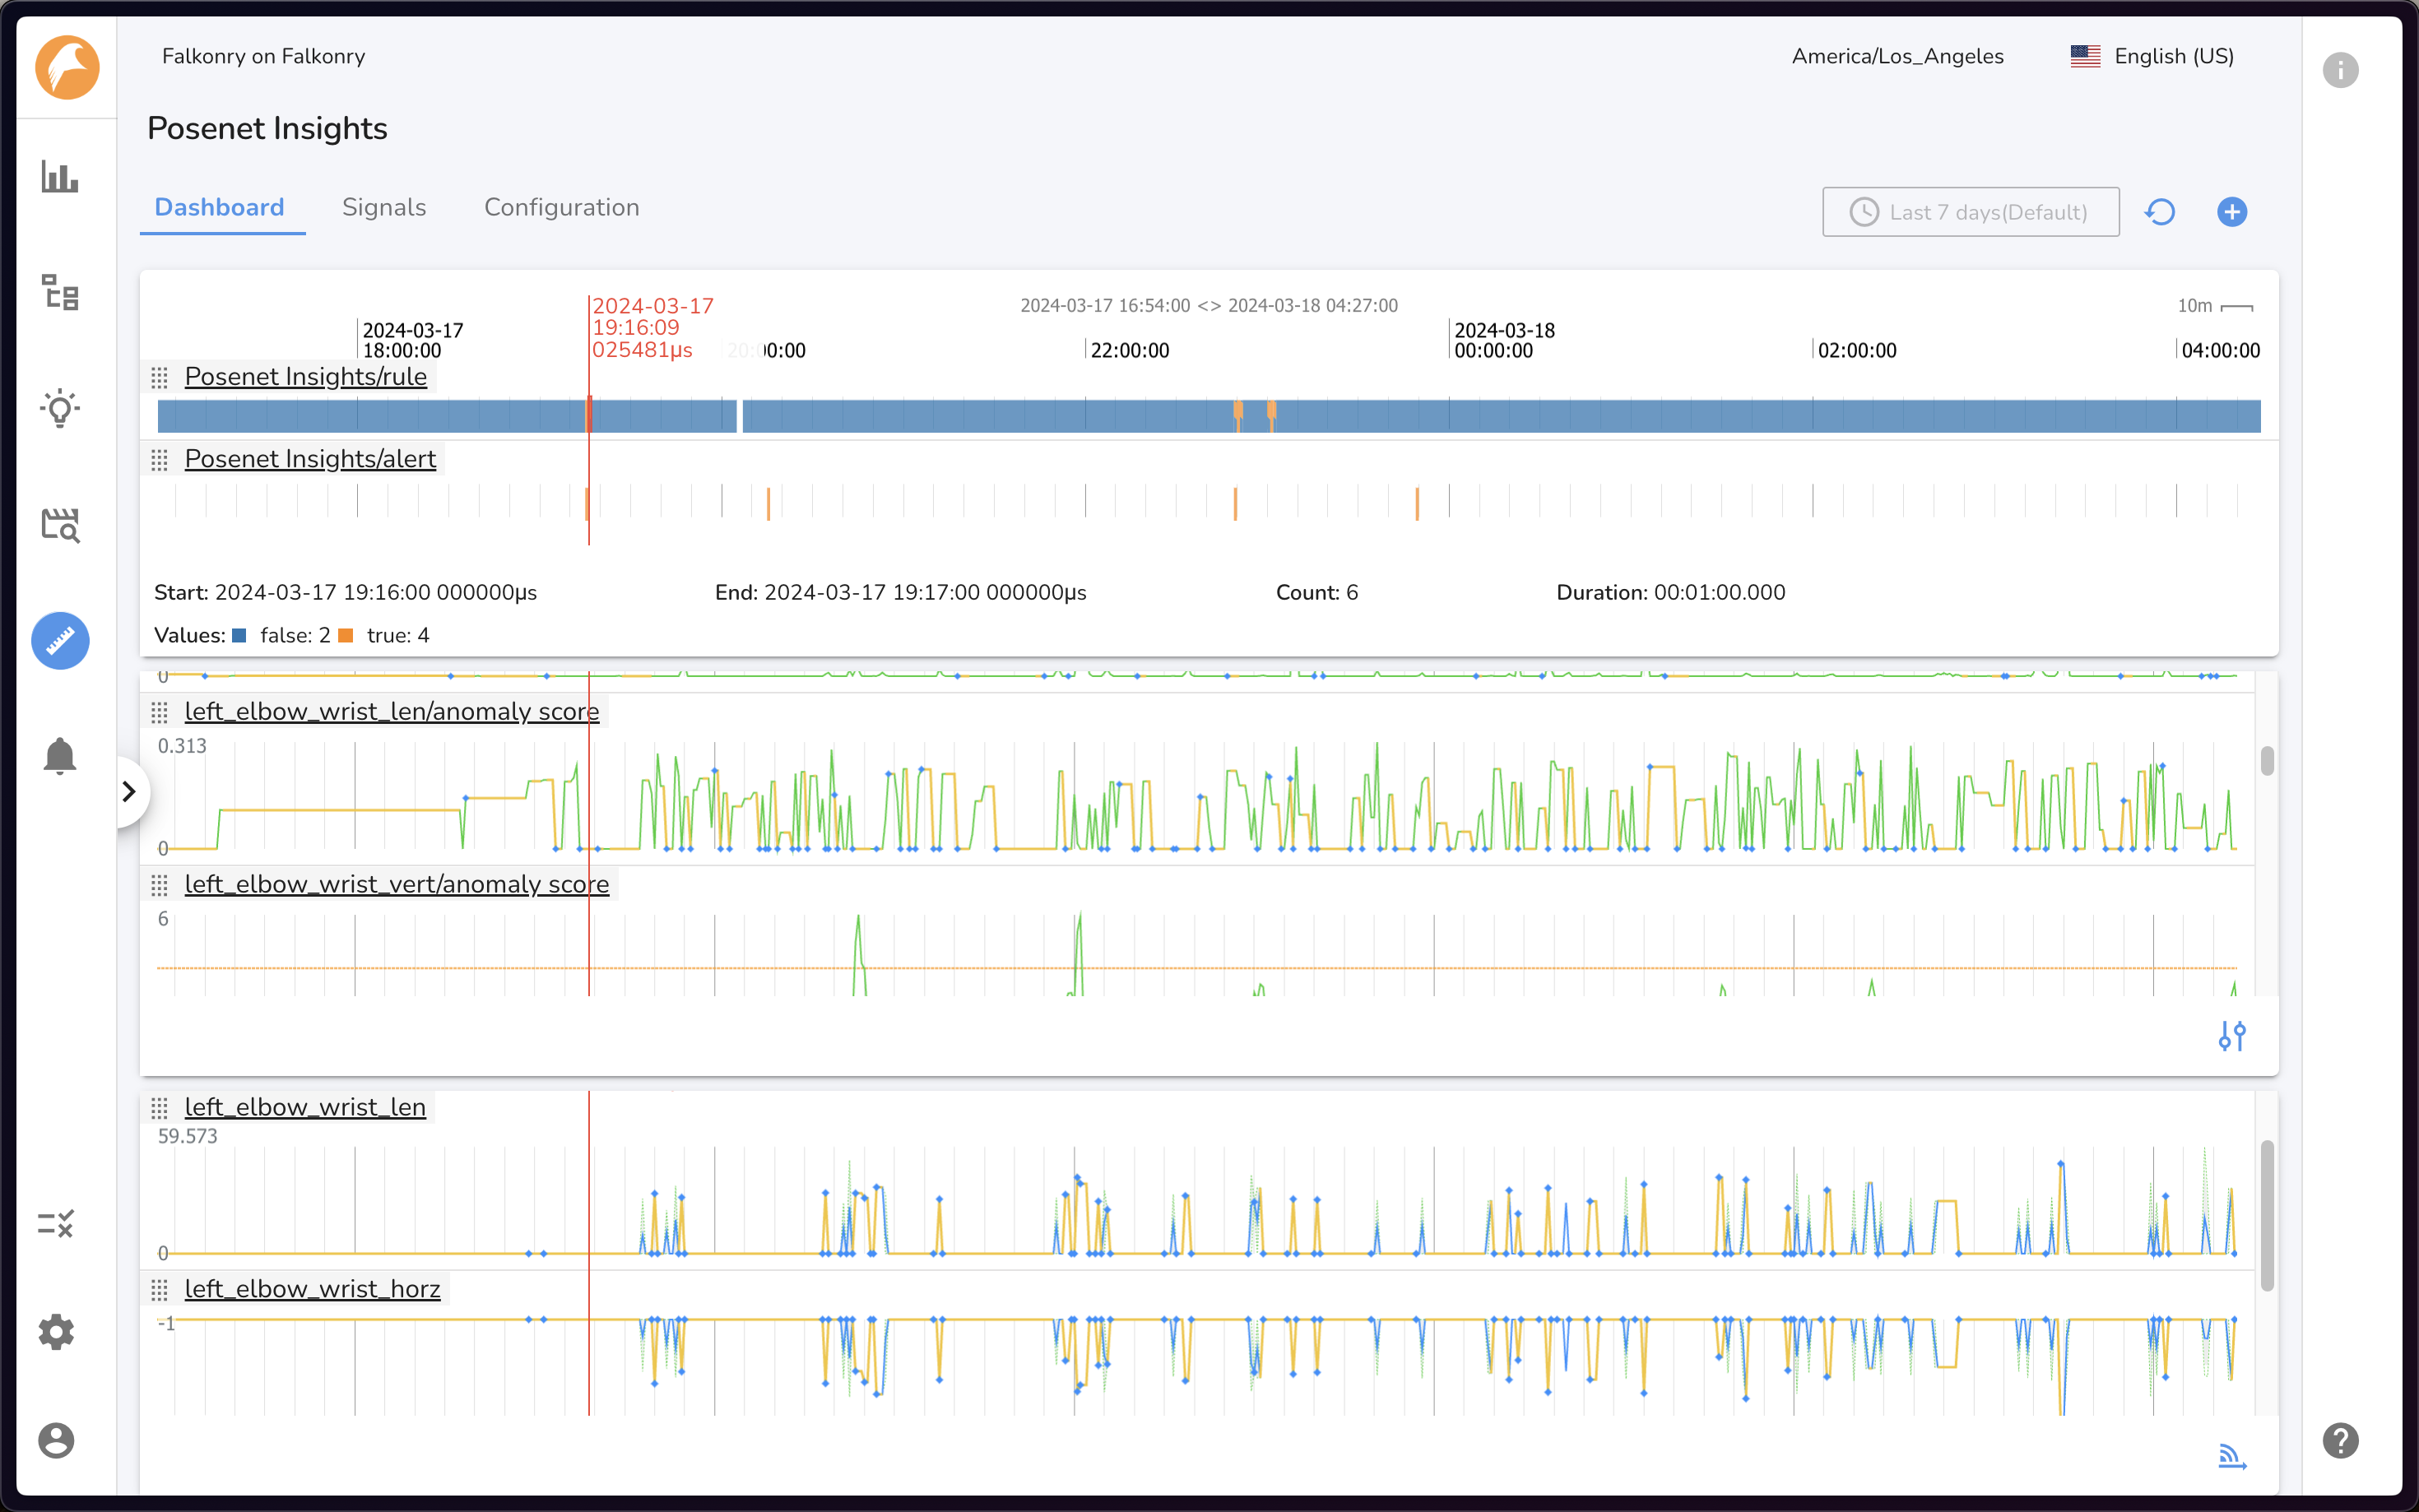Viewport: 2419px width, 1512px height.
Task: Click the Start: 2024-03-17 19:16:00 text
Action: coord(345,593)
